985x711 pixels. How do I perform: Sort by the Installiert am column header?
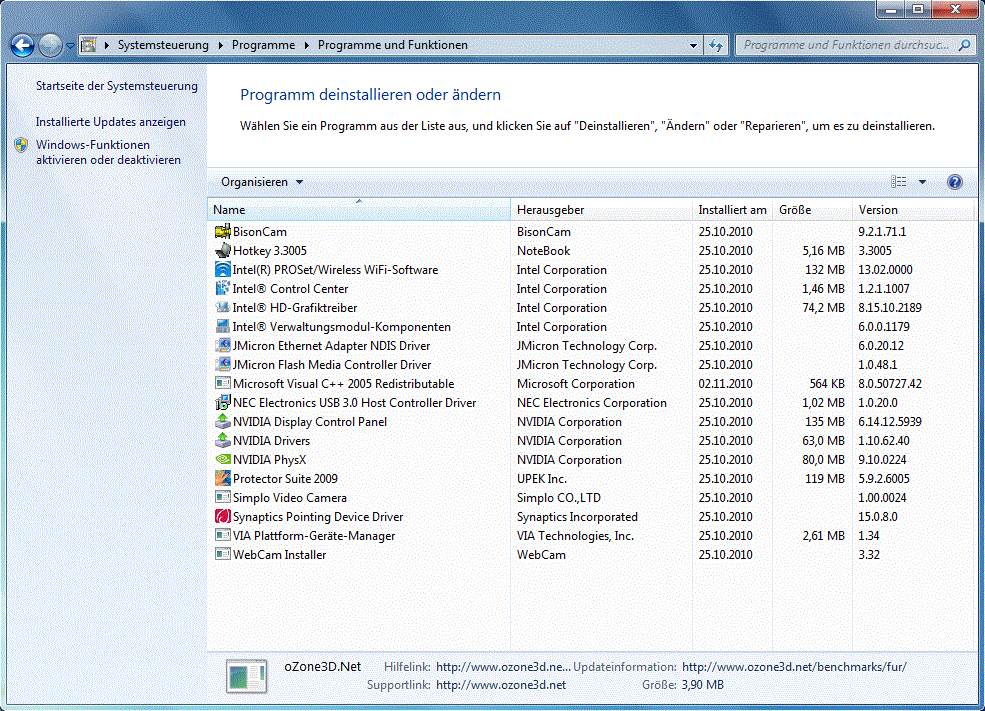coord(732,210)
